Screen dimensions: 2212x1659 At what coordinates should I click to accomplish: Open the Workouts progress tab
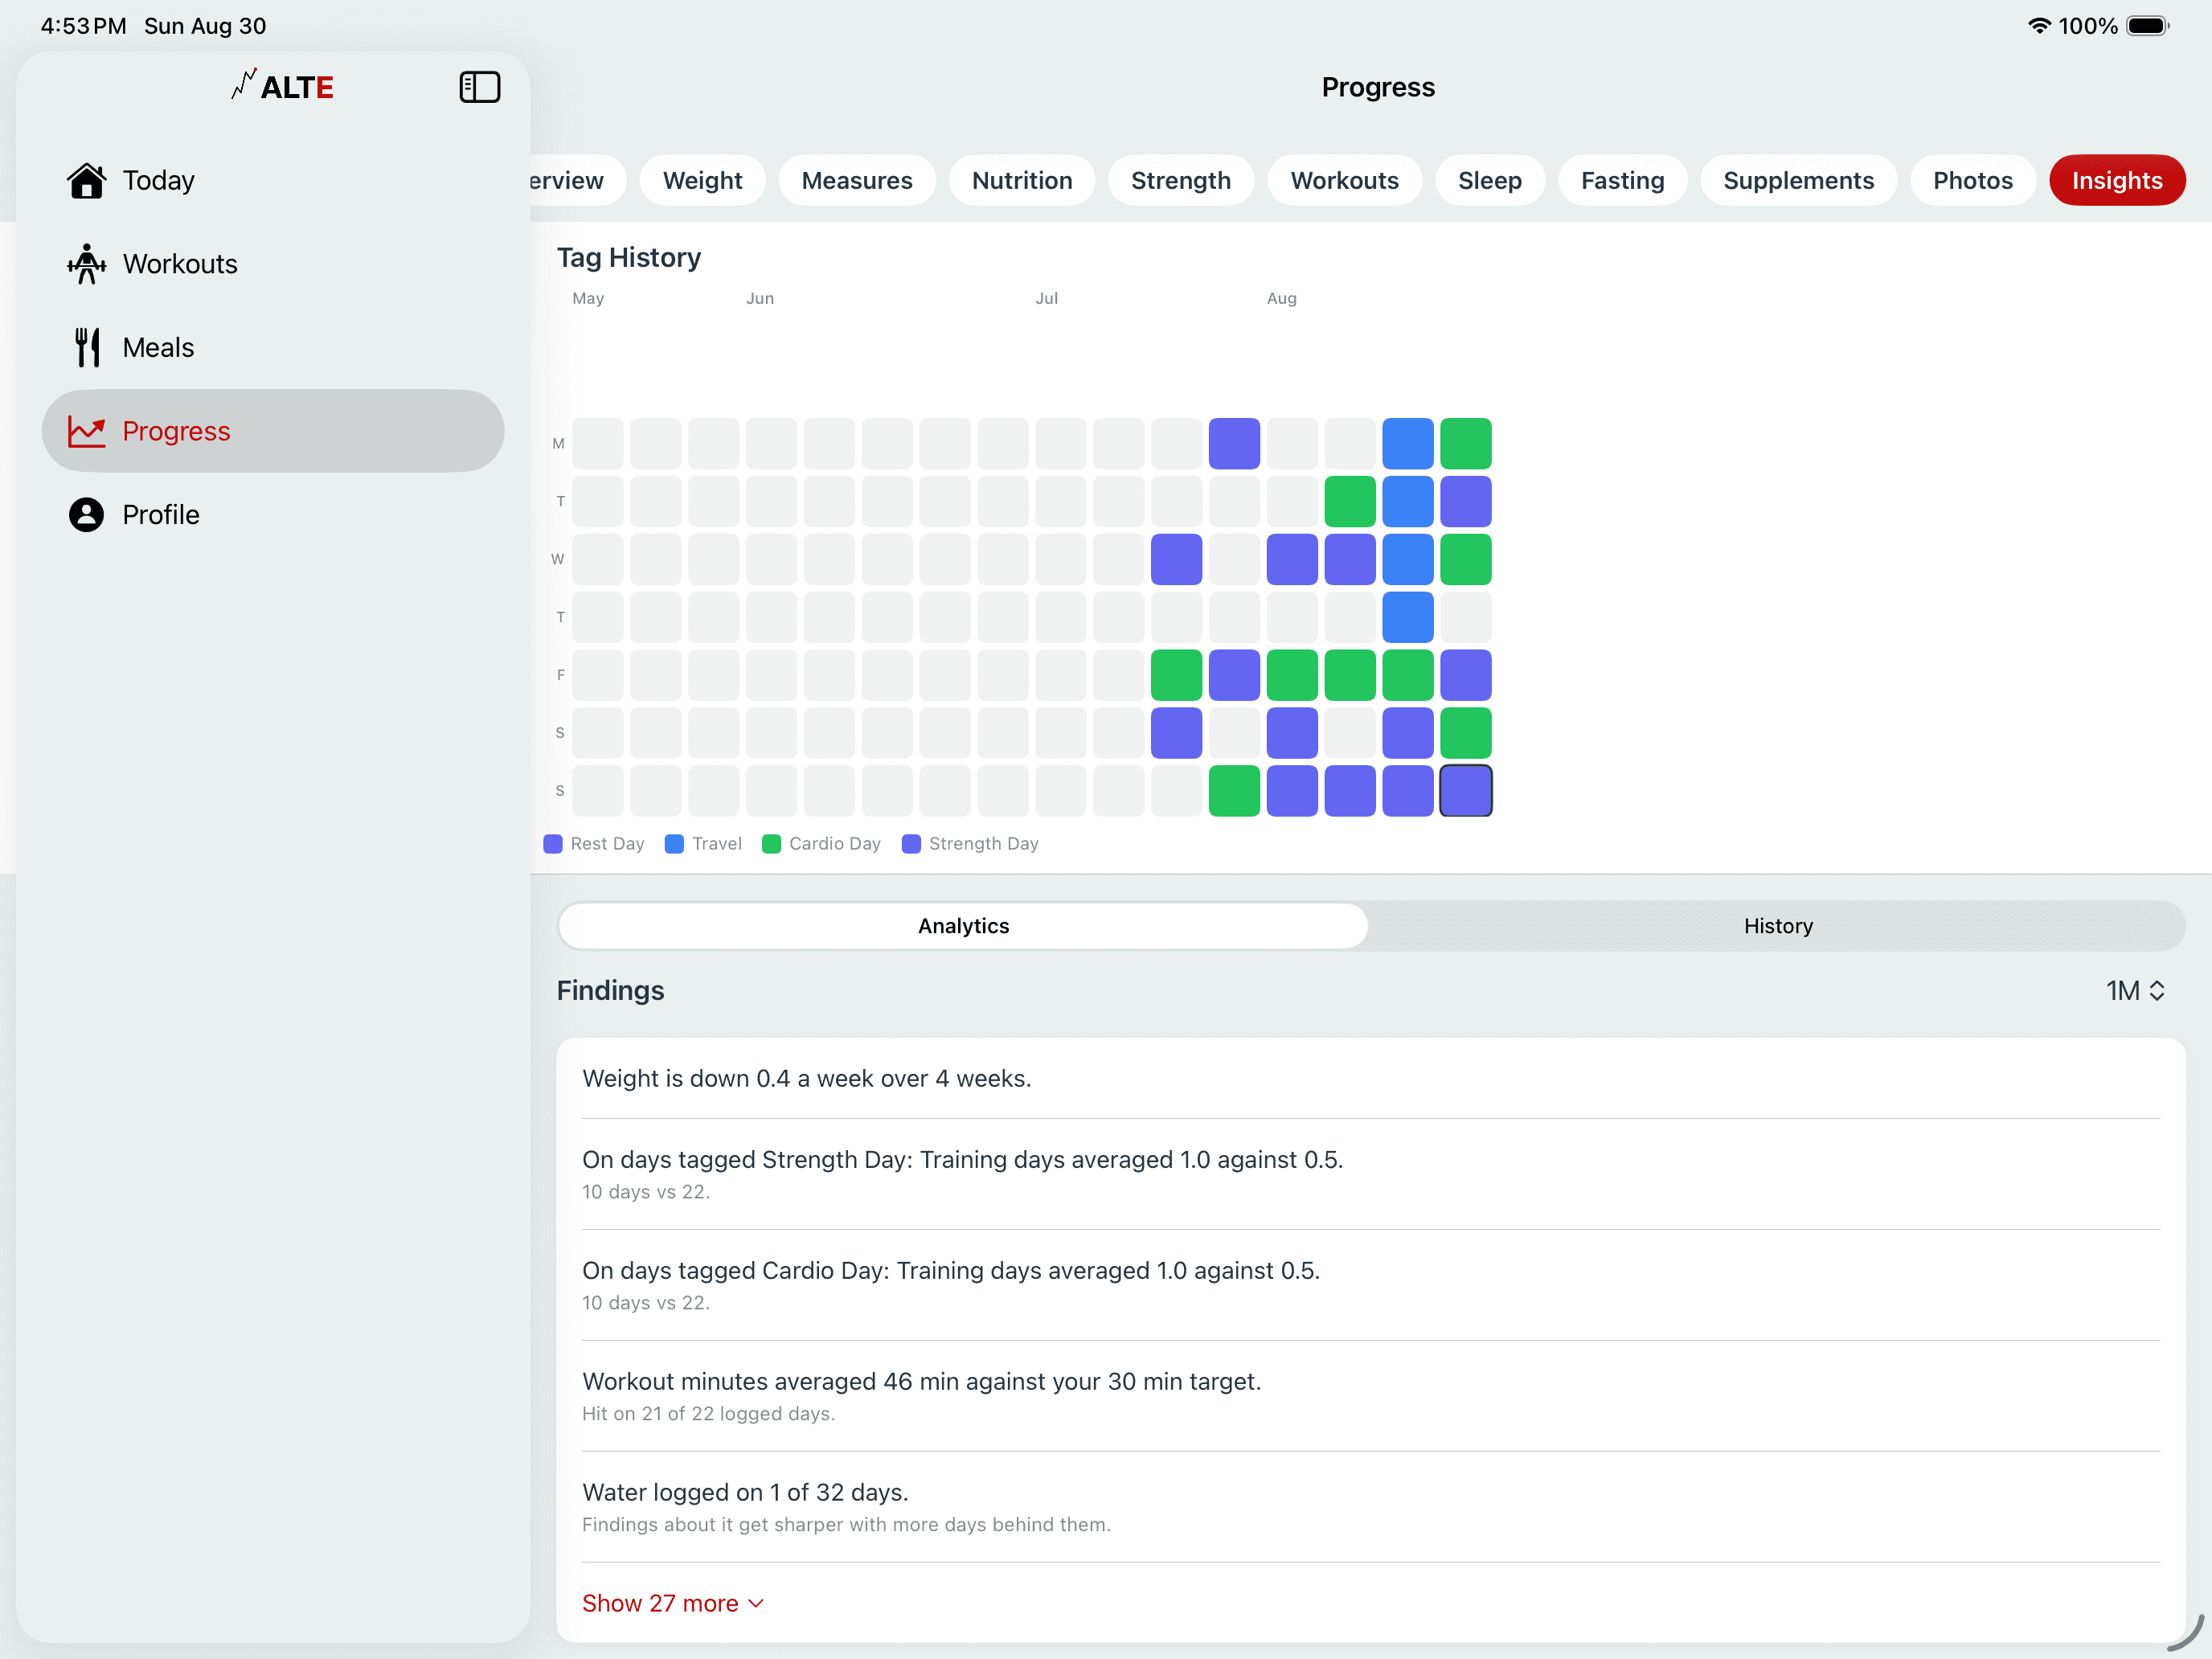tap(1344, 180)
